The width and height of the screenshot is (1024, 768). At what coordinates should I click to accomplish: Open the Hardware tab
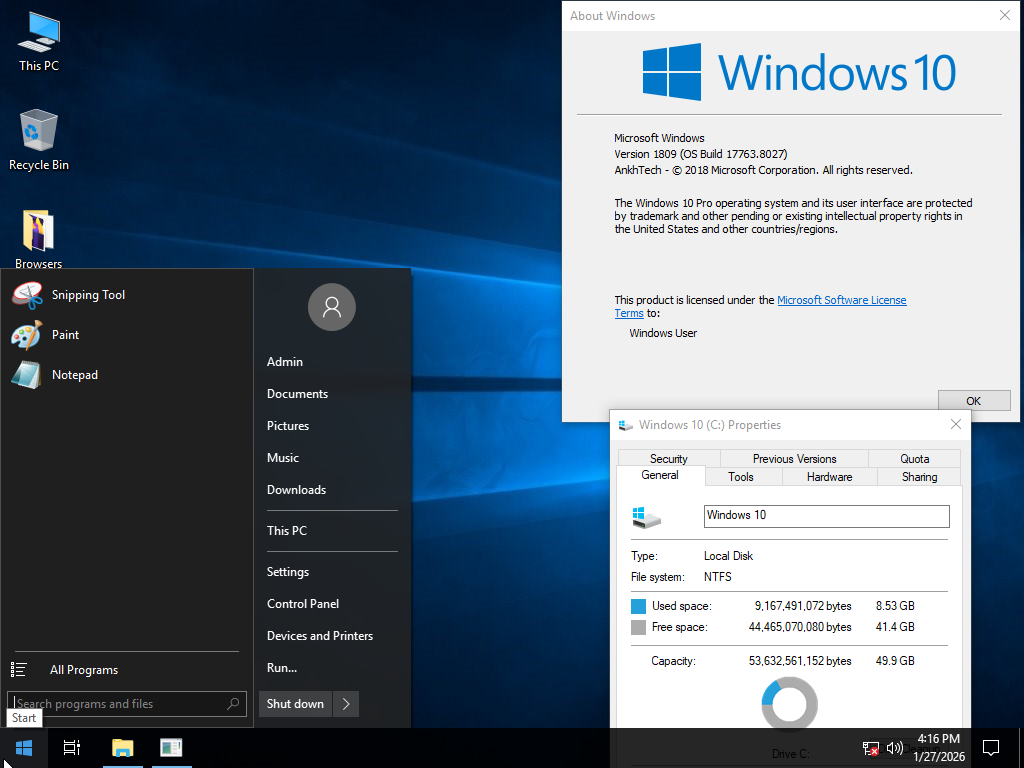(x=828, y=477)
